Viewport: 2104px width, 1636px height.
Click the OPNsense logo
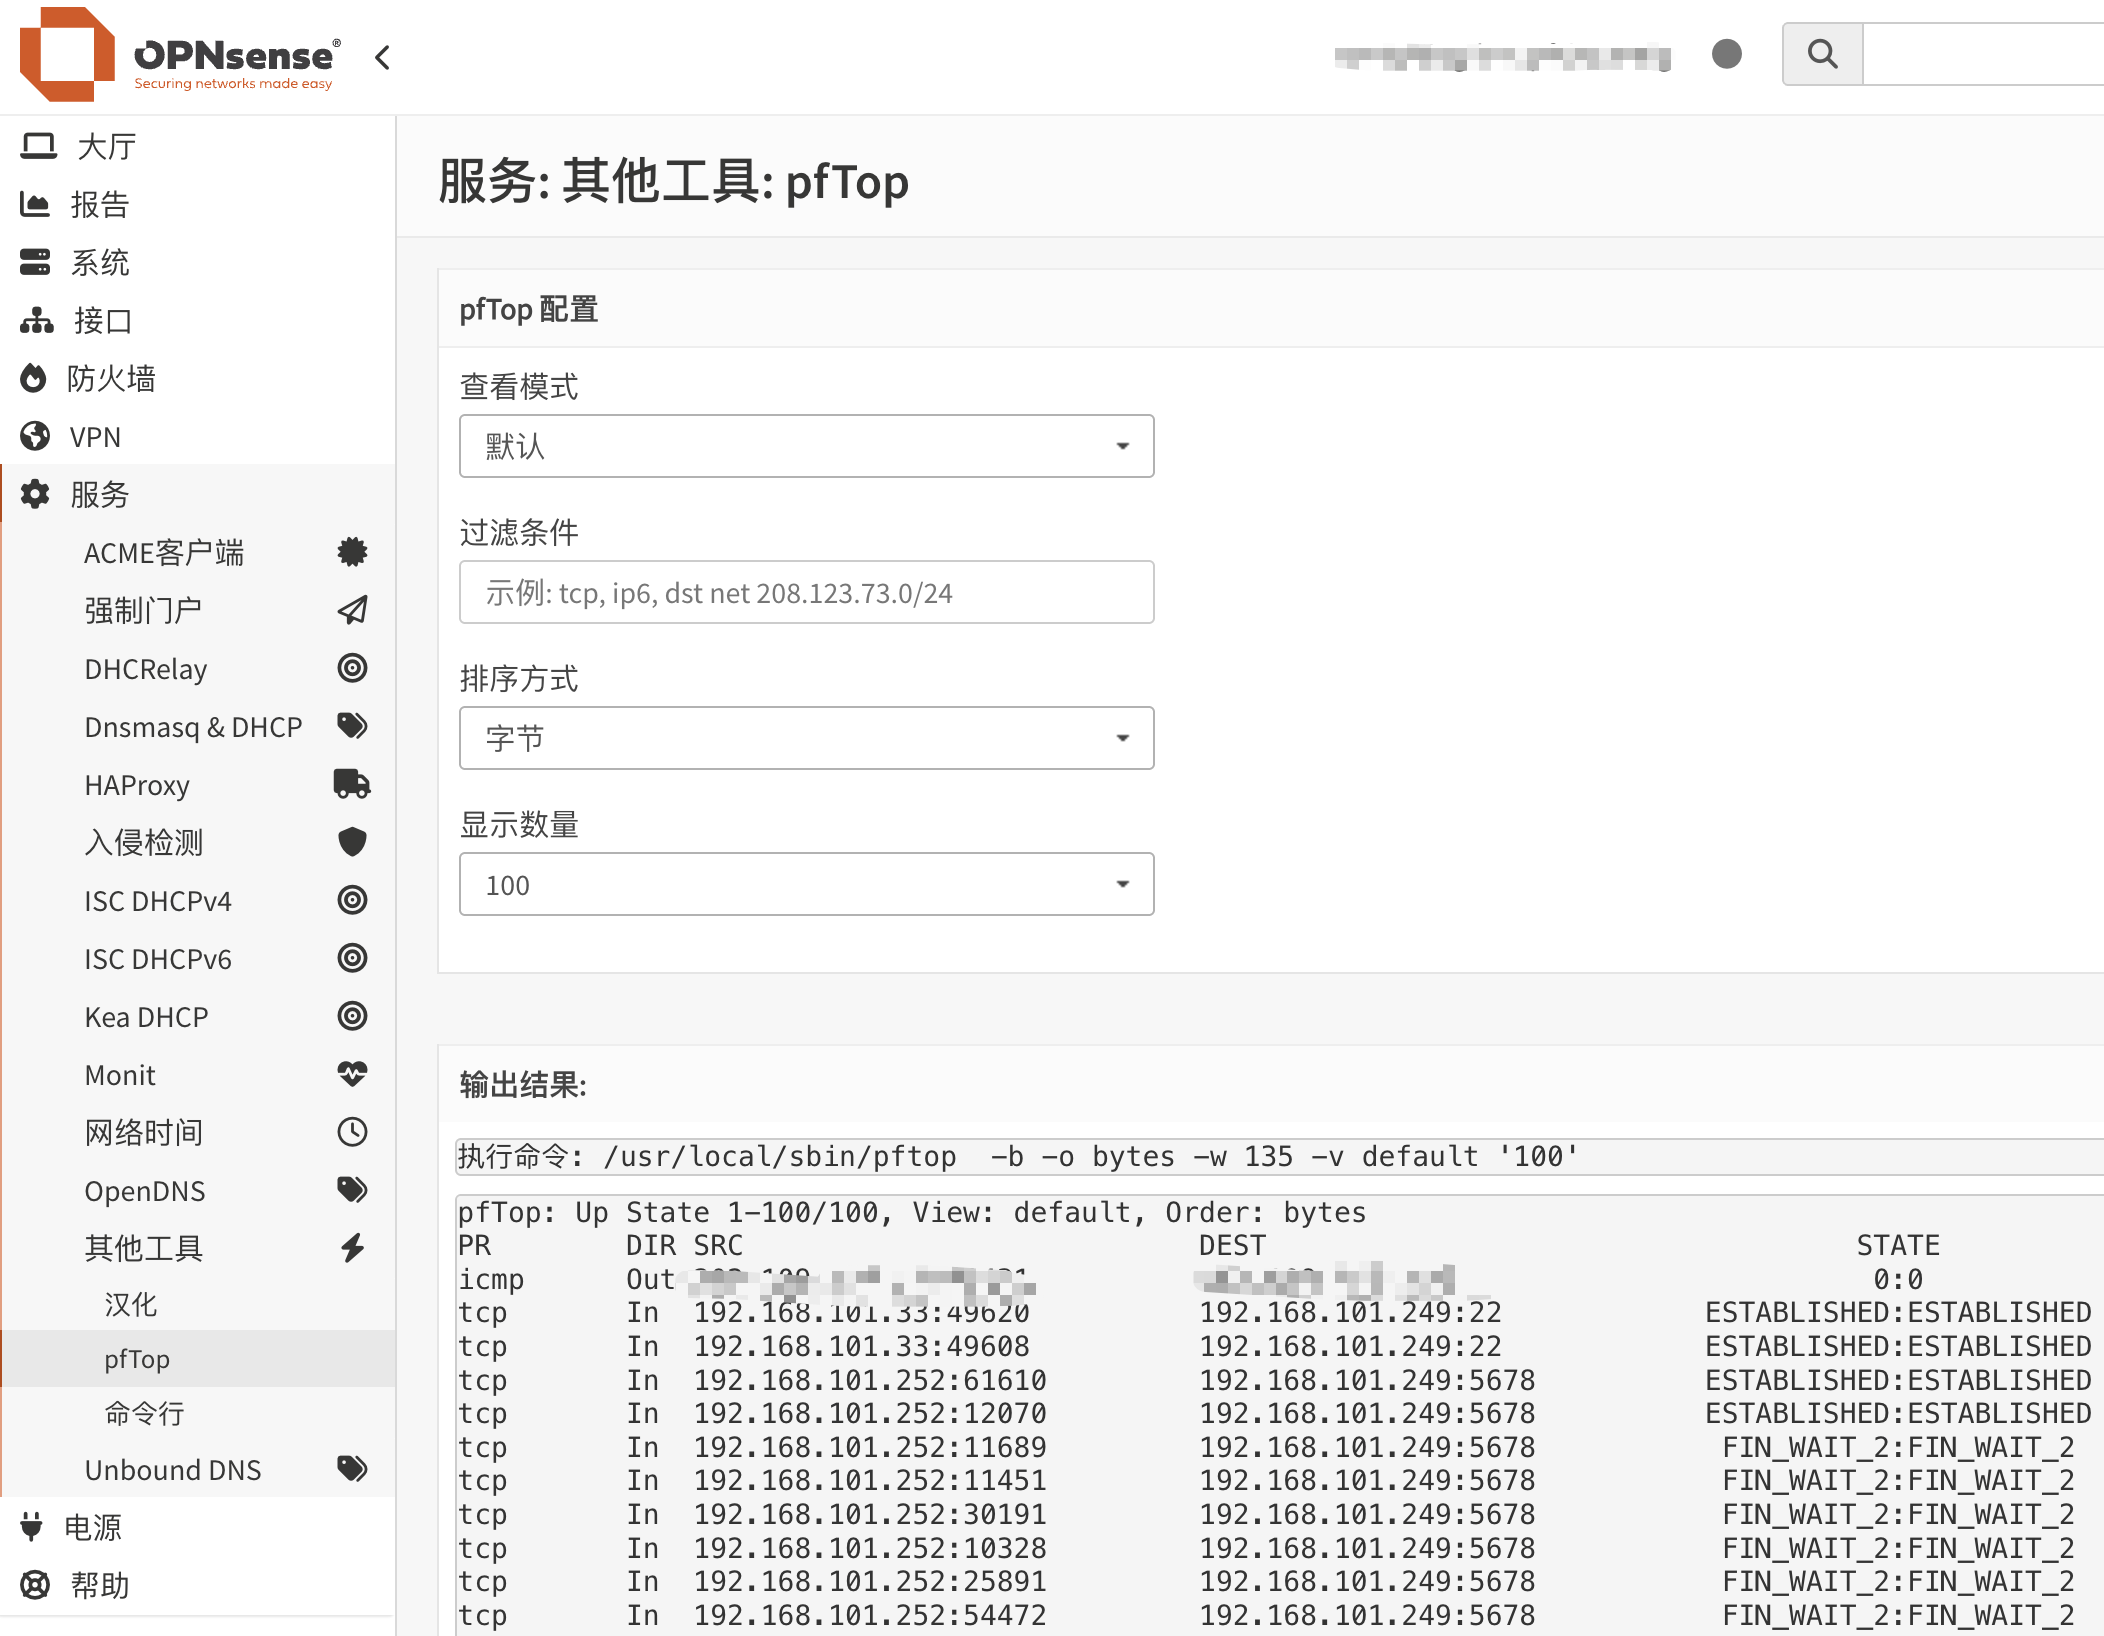[x=180, y=56]
